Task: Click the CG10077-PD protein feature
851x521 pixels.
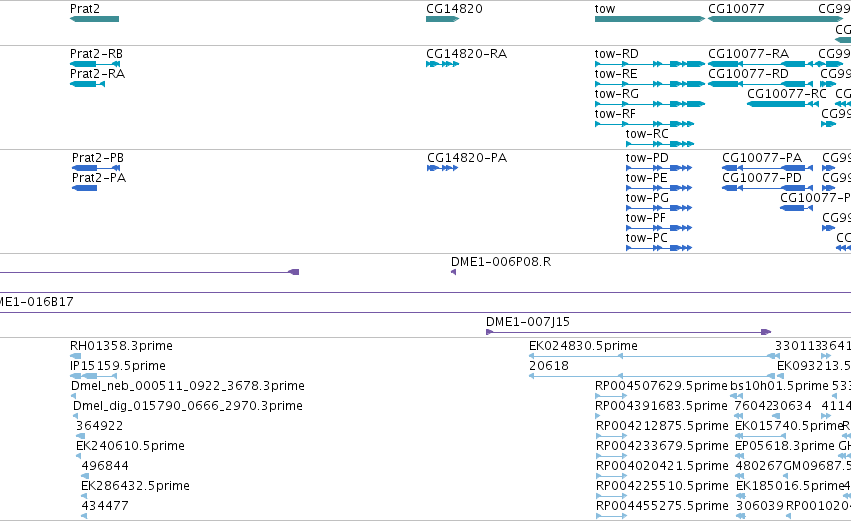Action: (x=767, y=188)
